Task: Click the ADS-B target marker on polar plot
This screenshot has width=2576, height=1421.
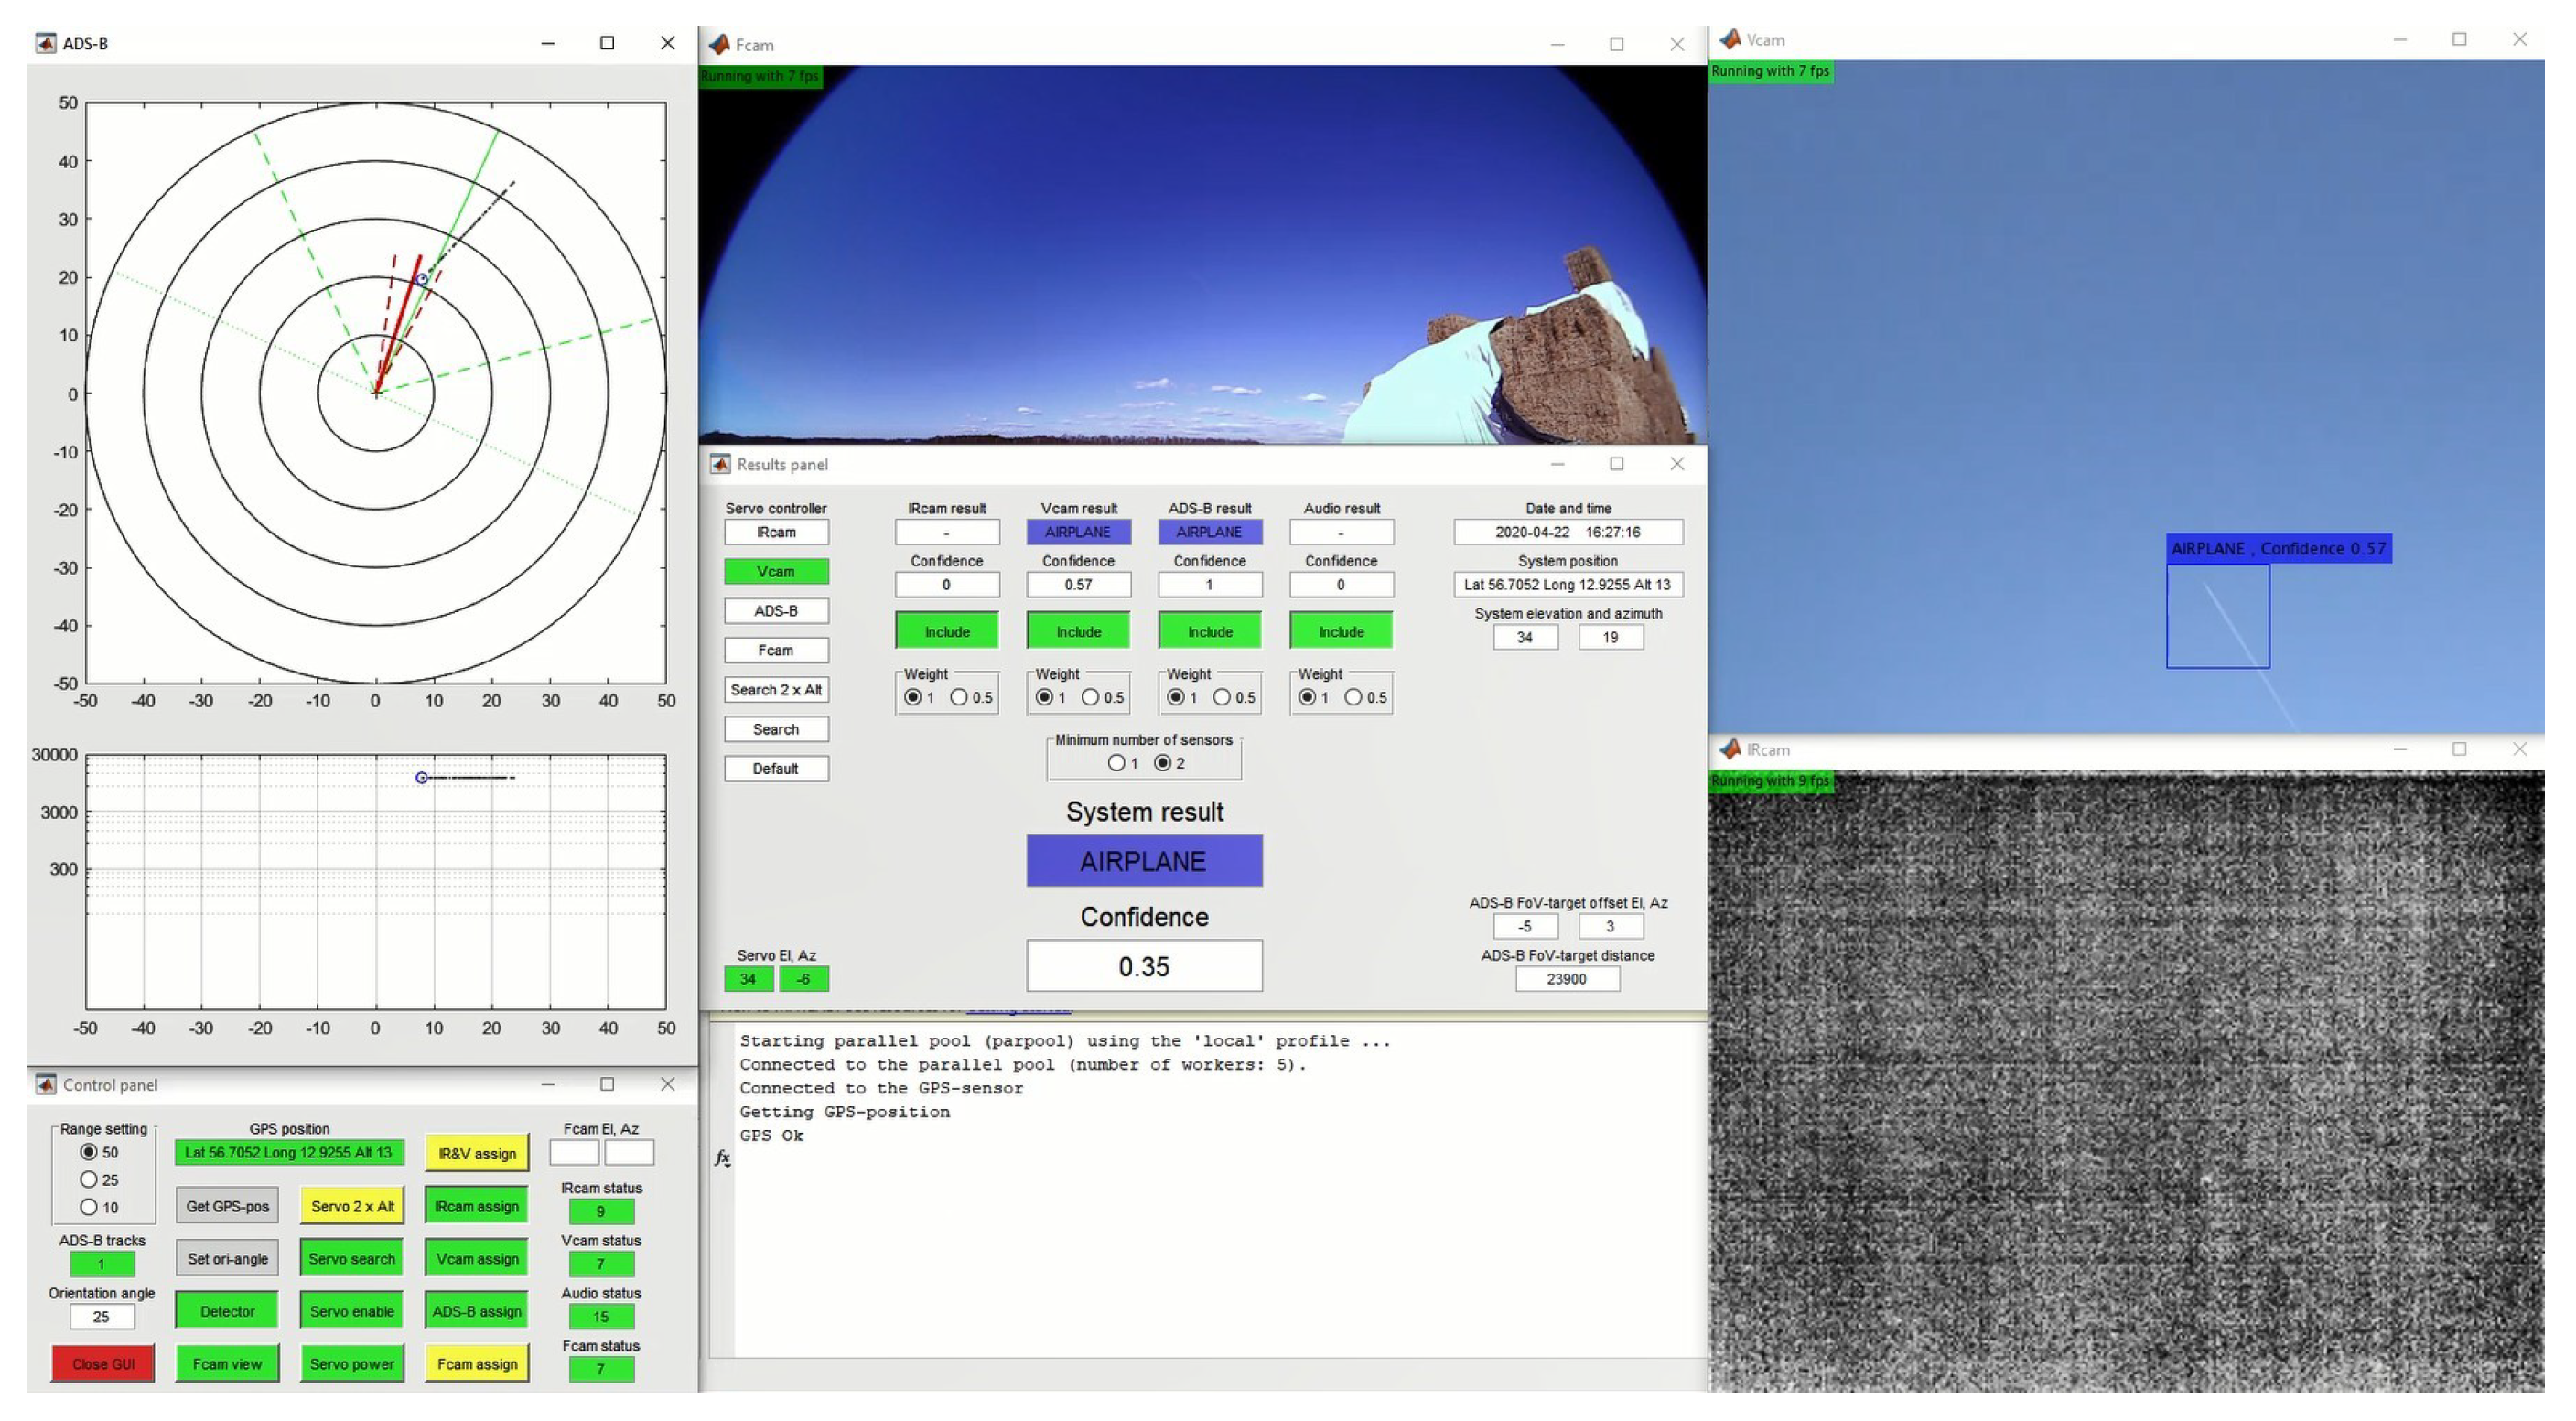Action: point(422,279)
